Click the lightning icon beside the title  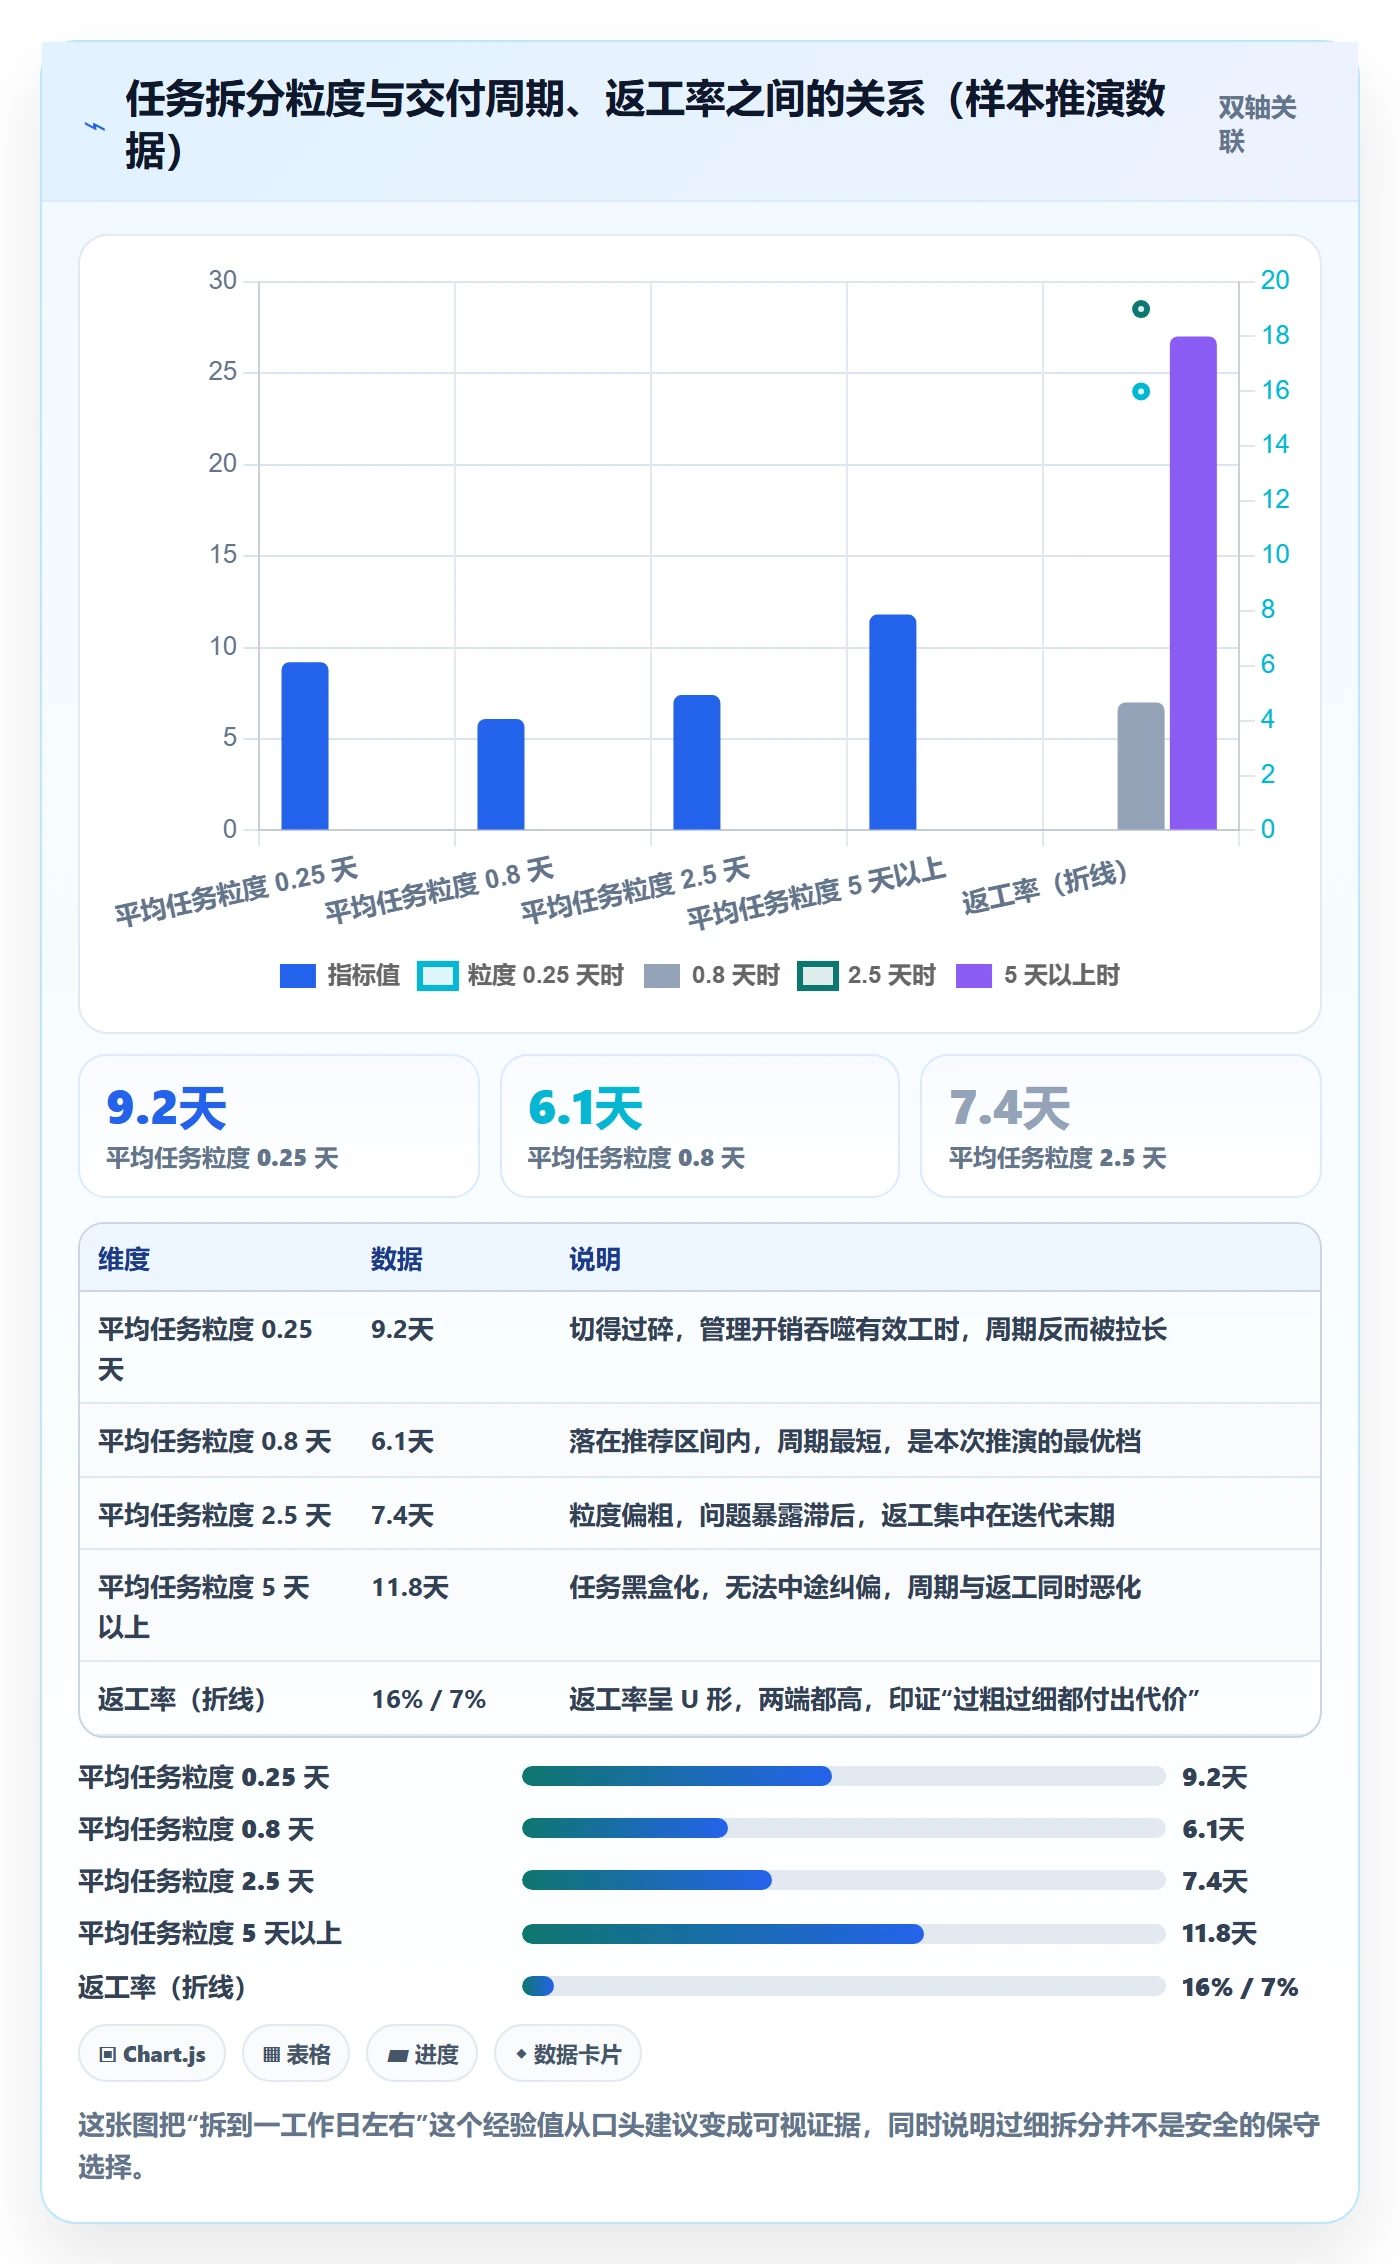tap(95, 126)
